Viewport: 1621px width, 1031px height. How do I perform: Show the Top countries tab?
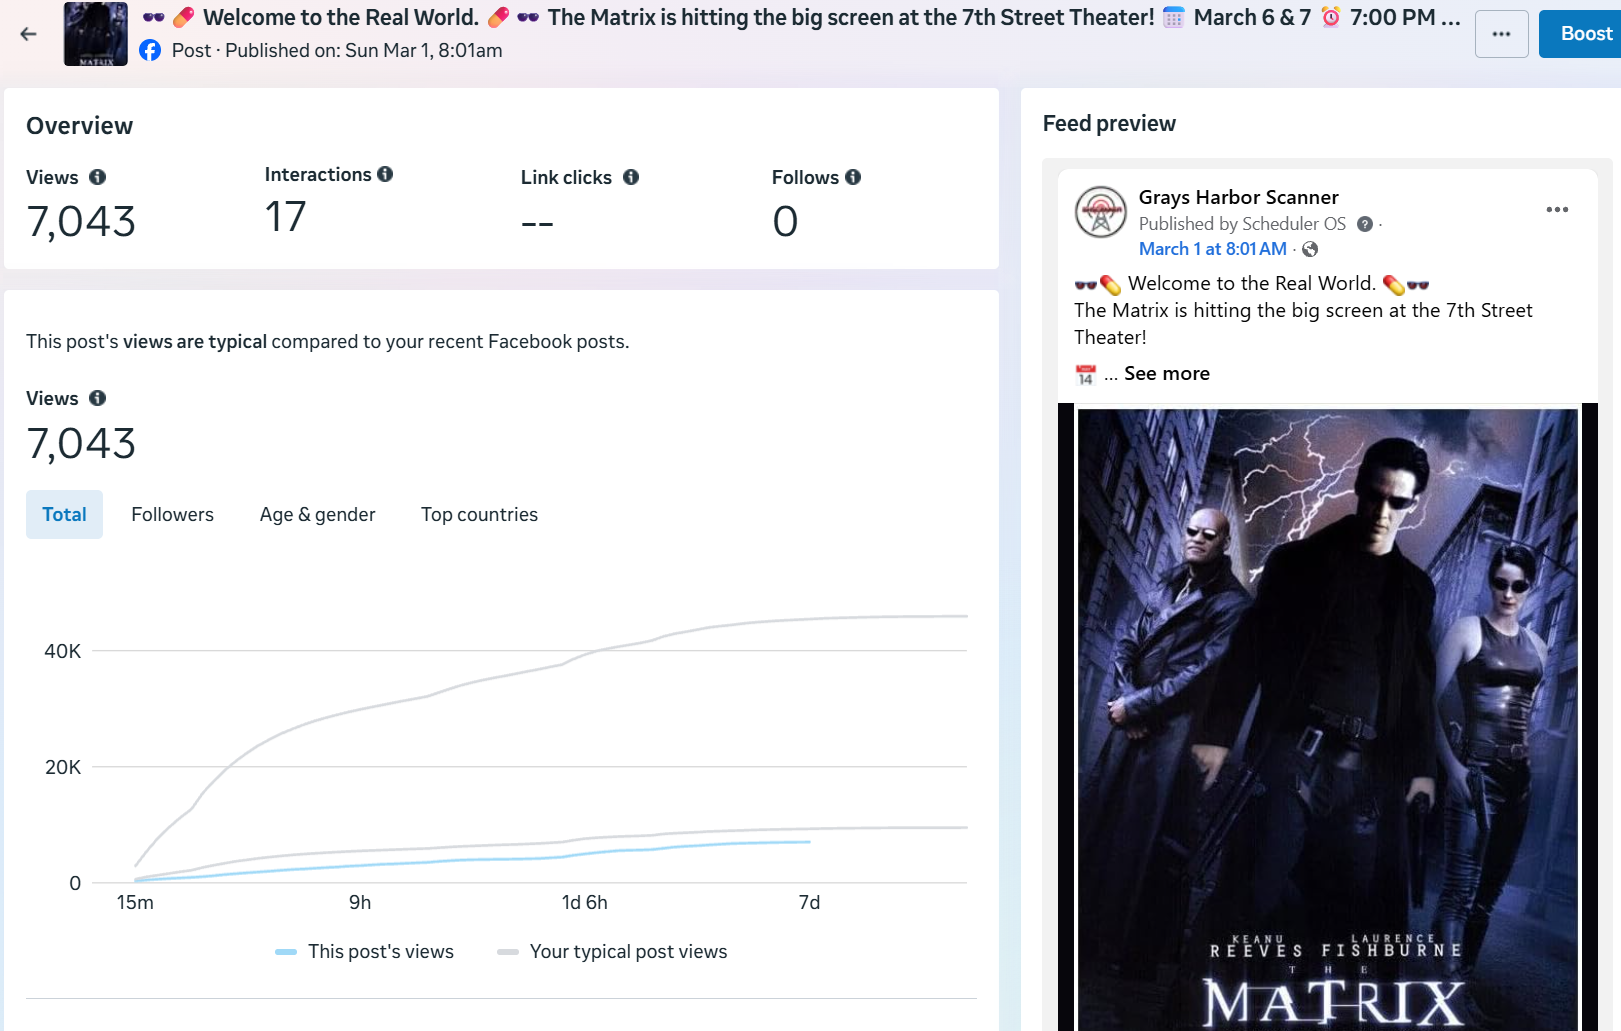(479, 514)
